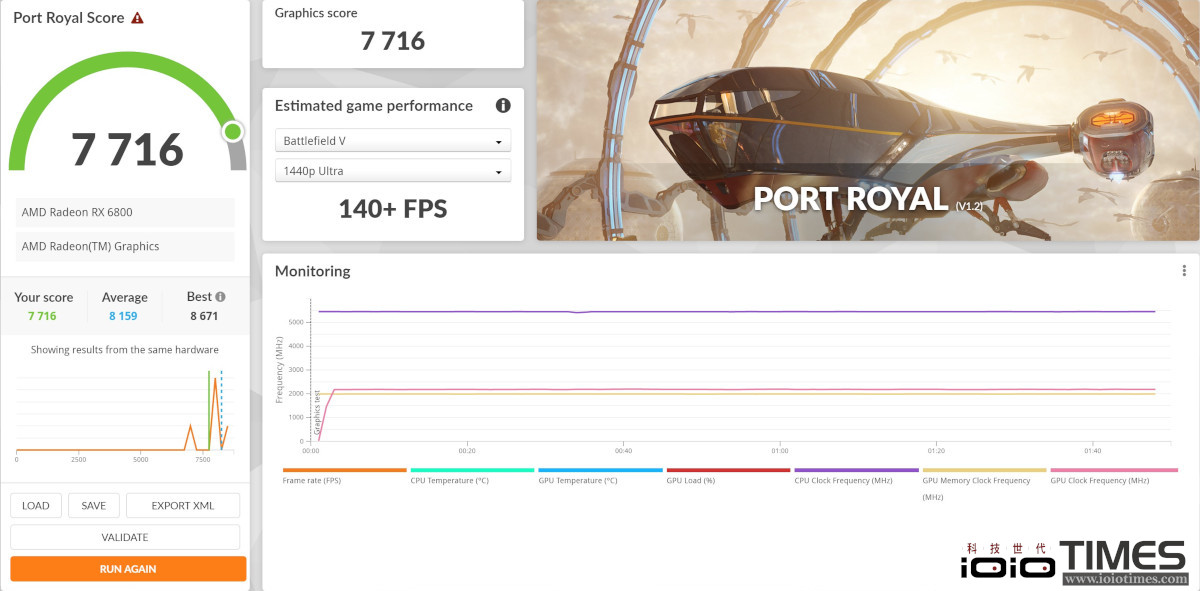Click the AMD Radeon(TM) Graphics field
This screenshot has width=1200, height=591.
pos(125,246)
